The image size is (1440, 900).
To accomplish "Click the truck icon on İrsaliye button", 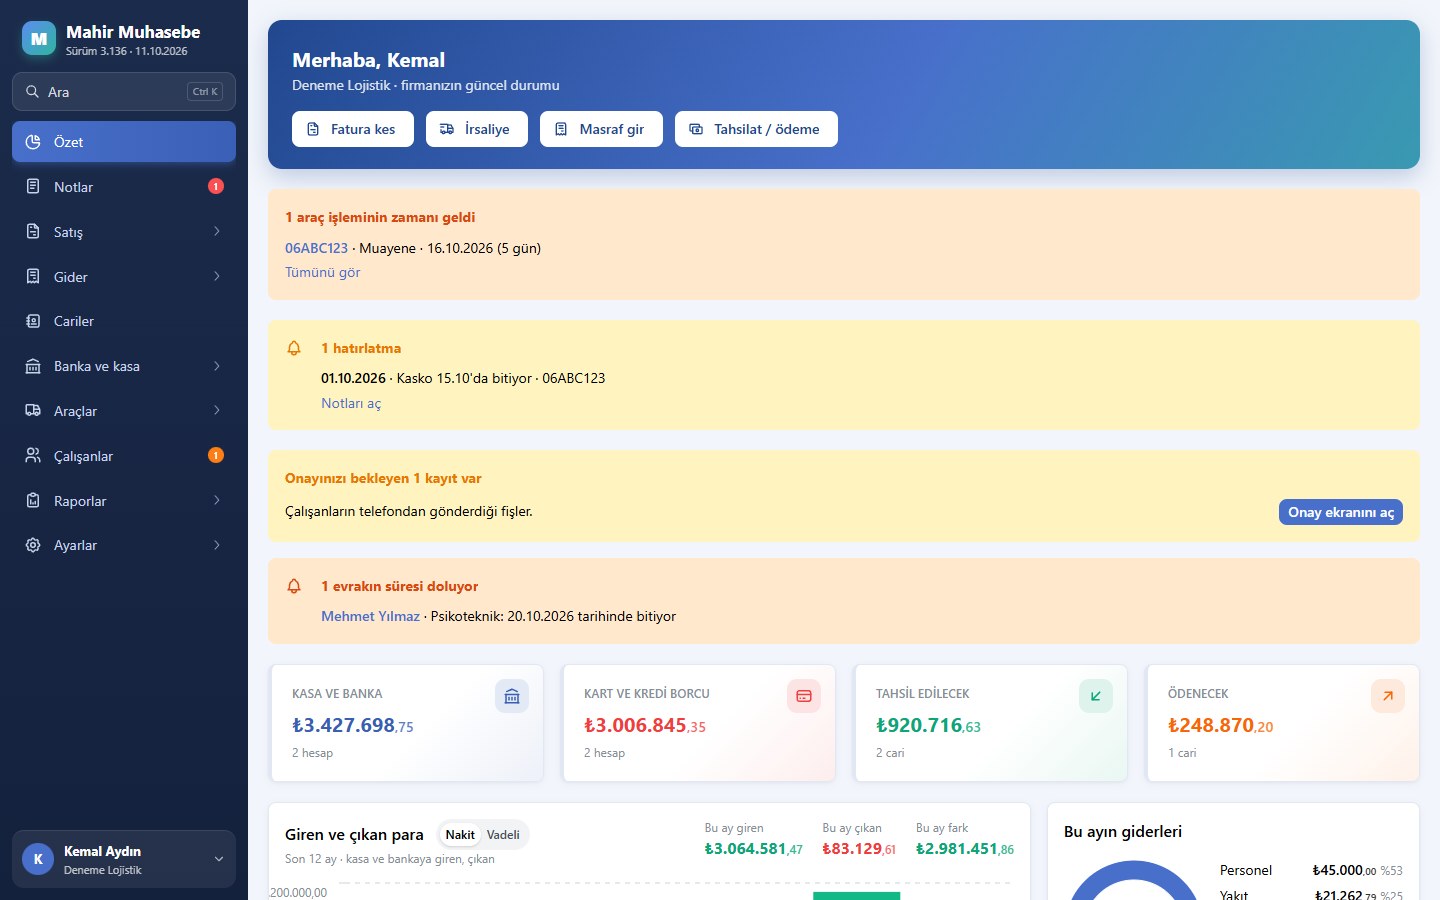I will [447, 129].
